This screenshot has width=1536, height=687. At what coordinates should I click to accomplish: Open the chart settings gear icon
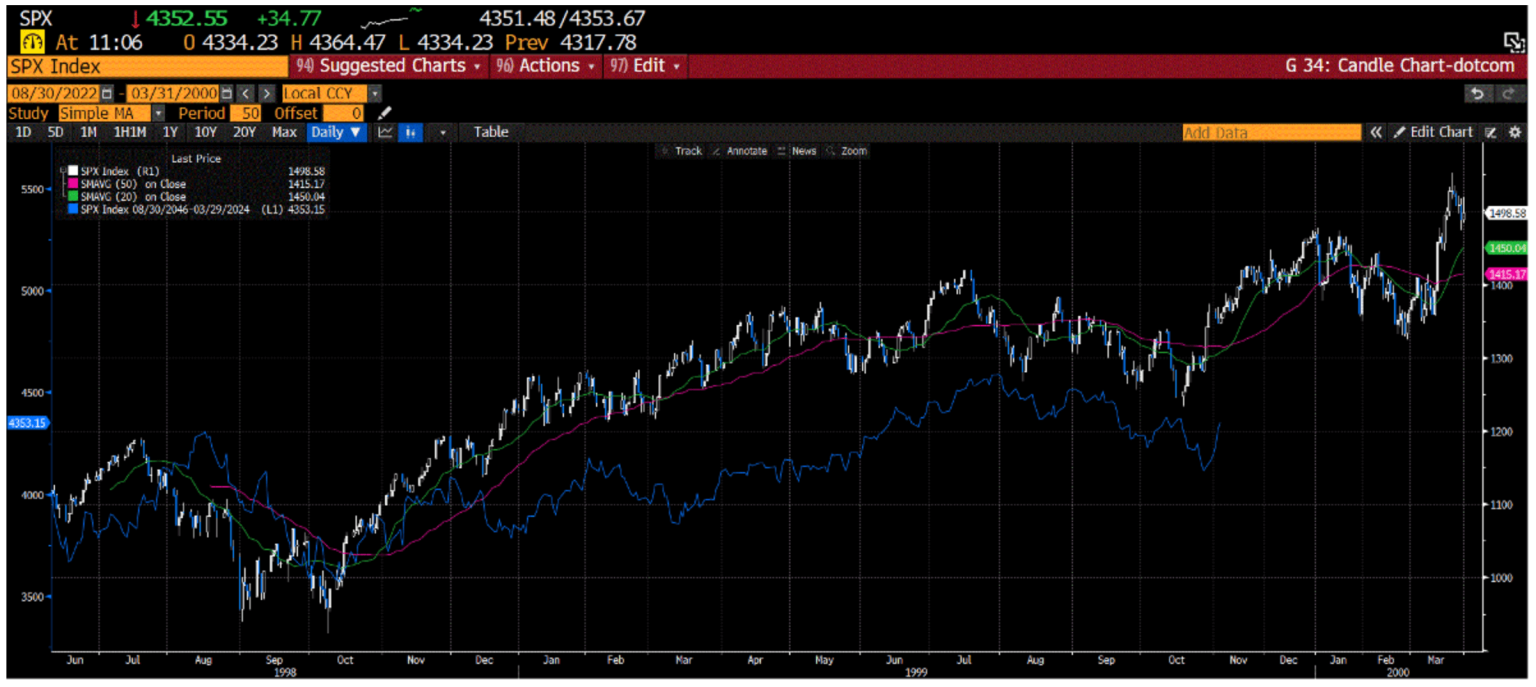1514,132
